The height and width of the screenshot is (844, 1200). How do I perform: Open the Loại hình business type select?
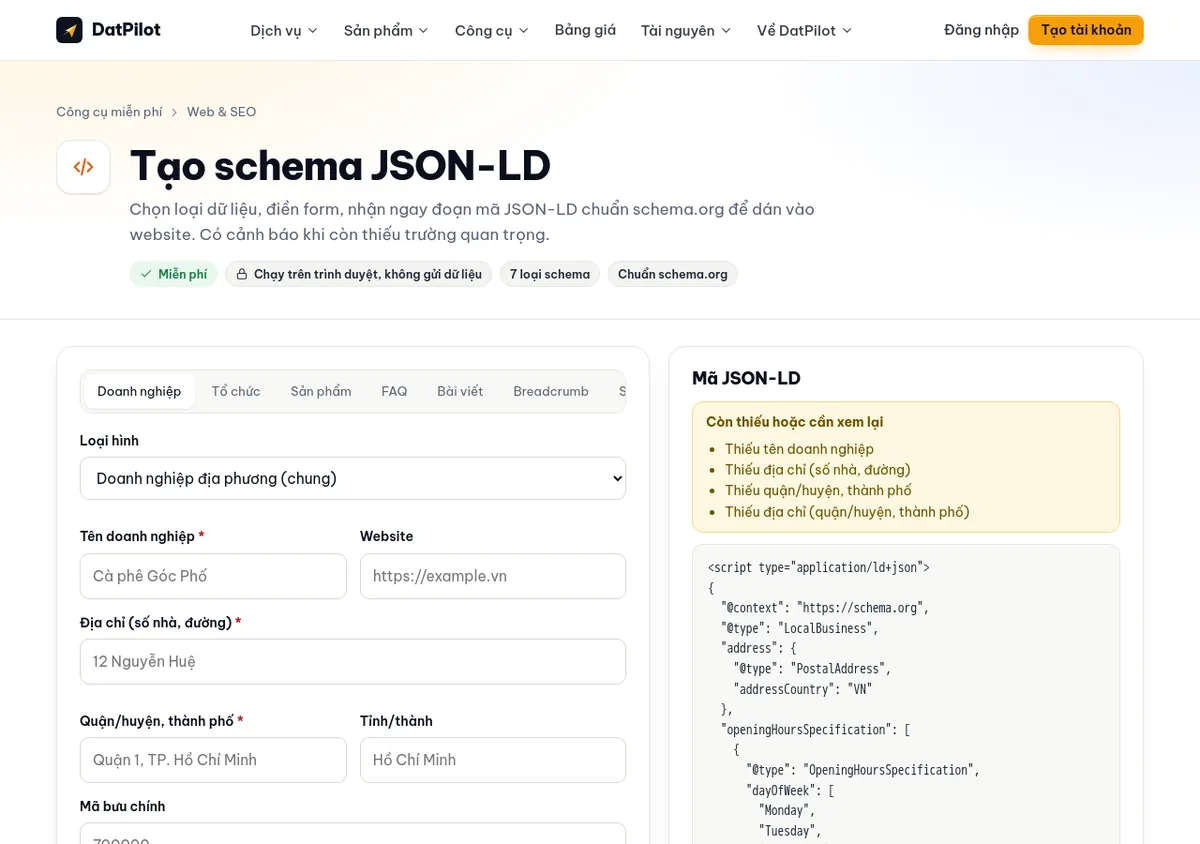[353, 478]
